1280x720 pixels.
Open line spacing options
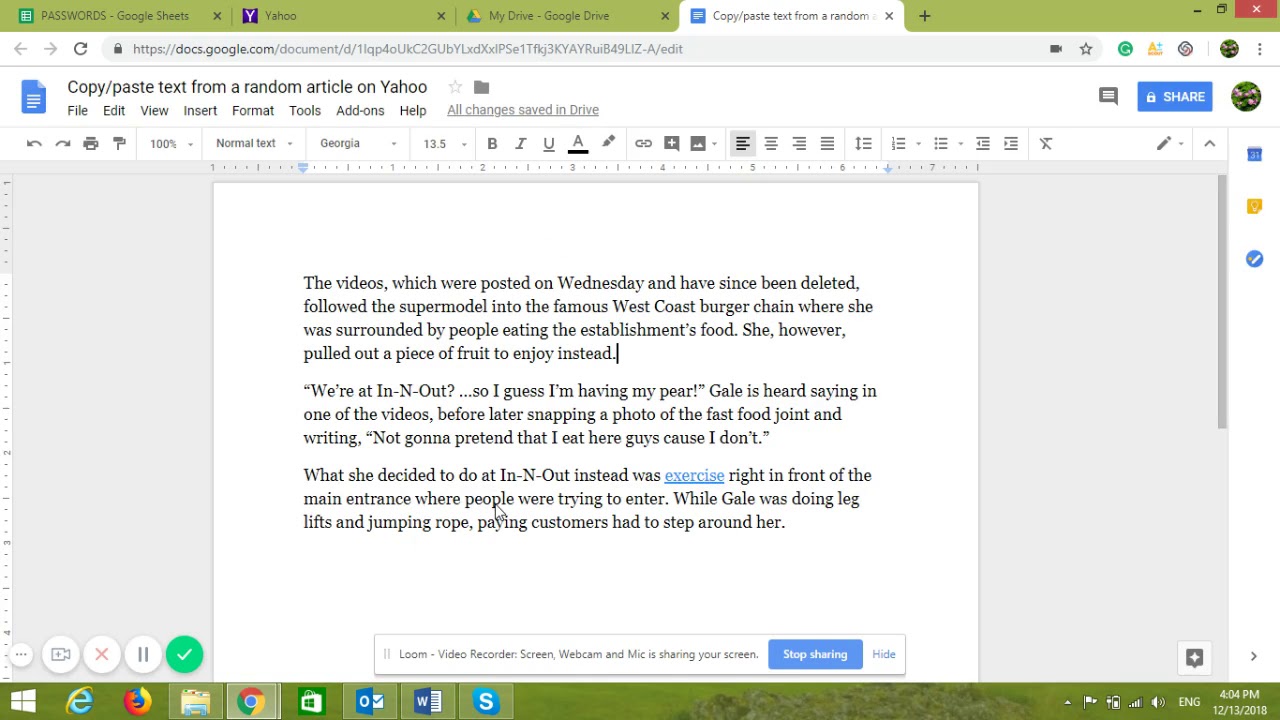[x=863, y=144]
